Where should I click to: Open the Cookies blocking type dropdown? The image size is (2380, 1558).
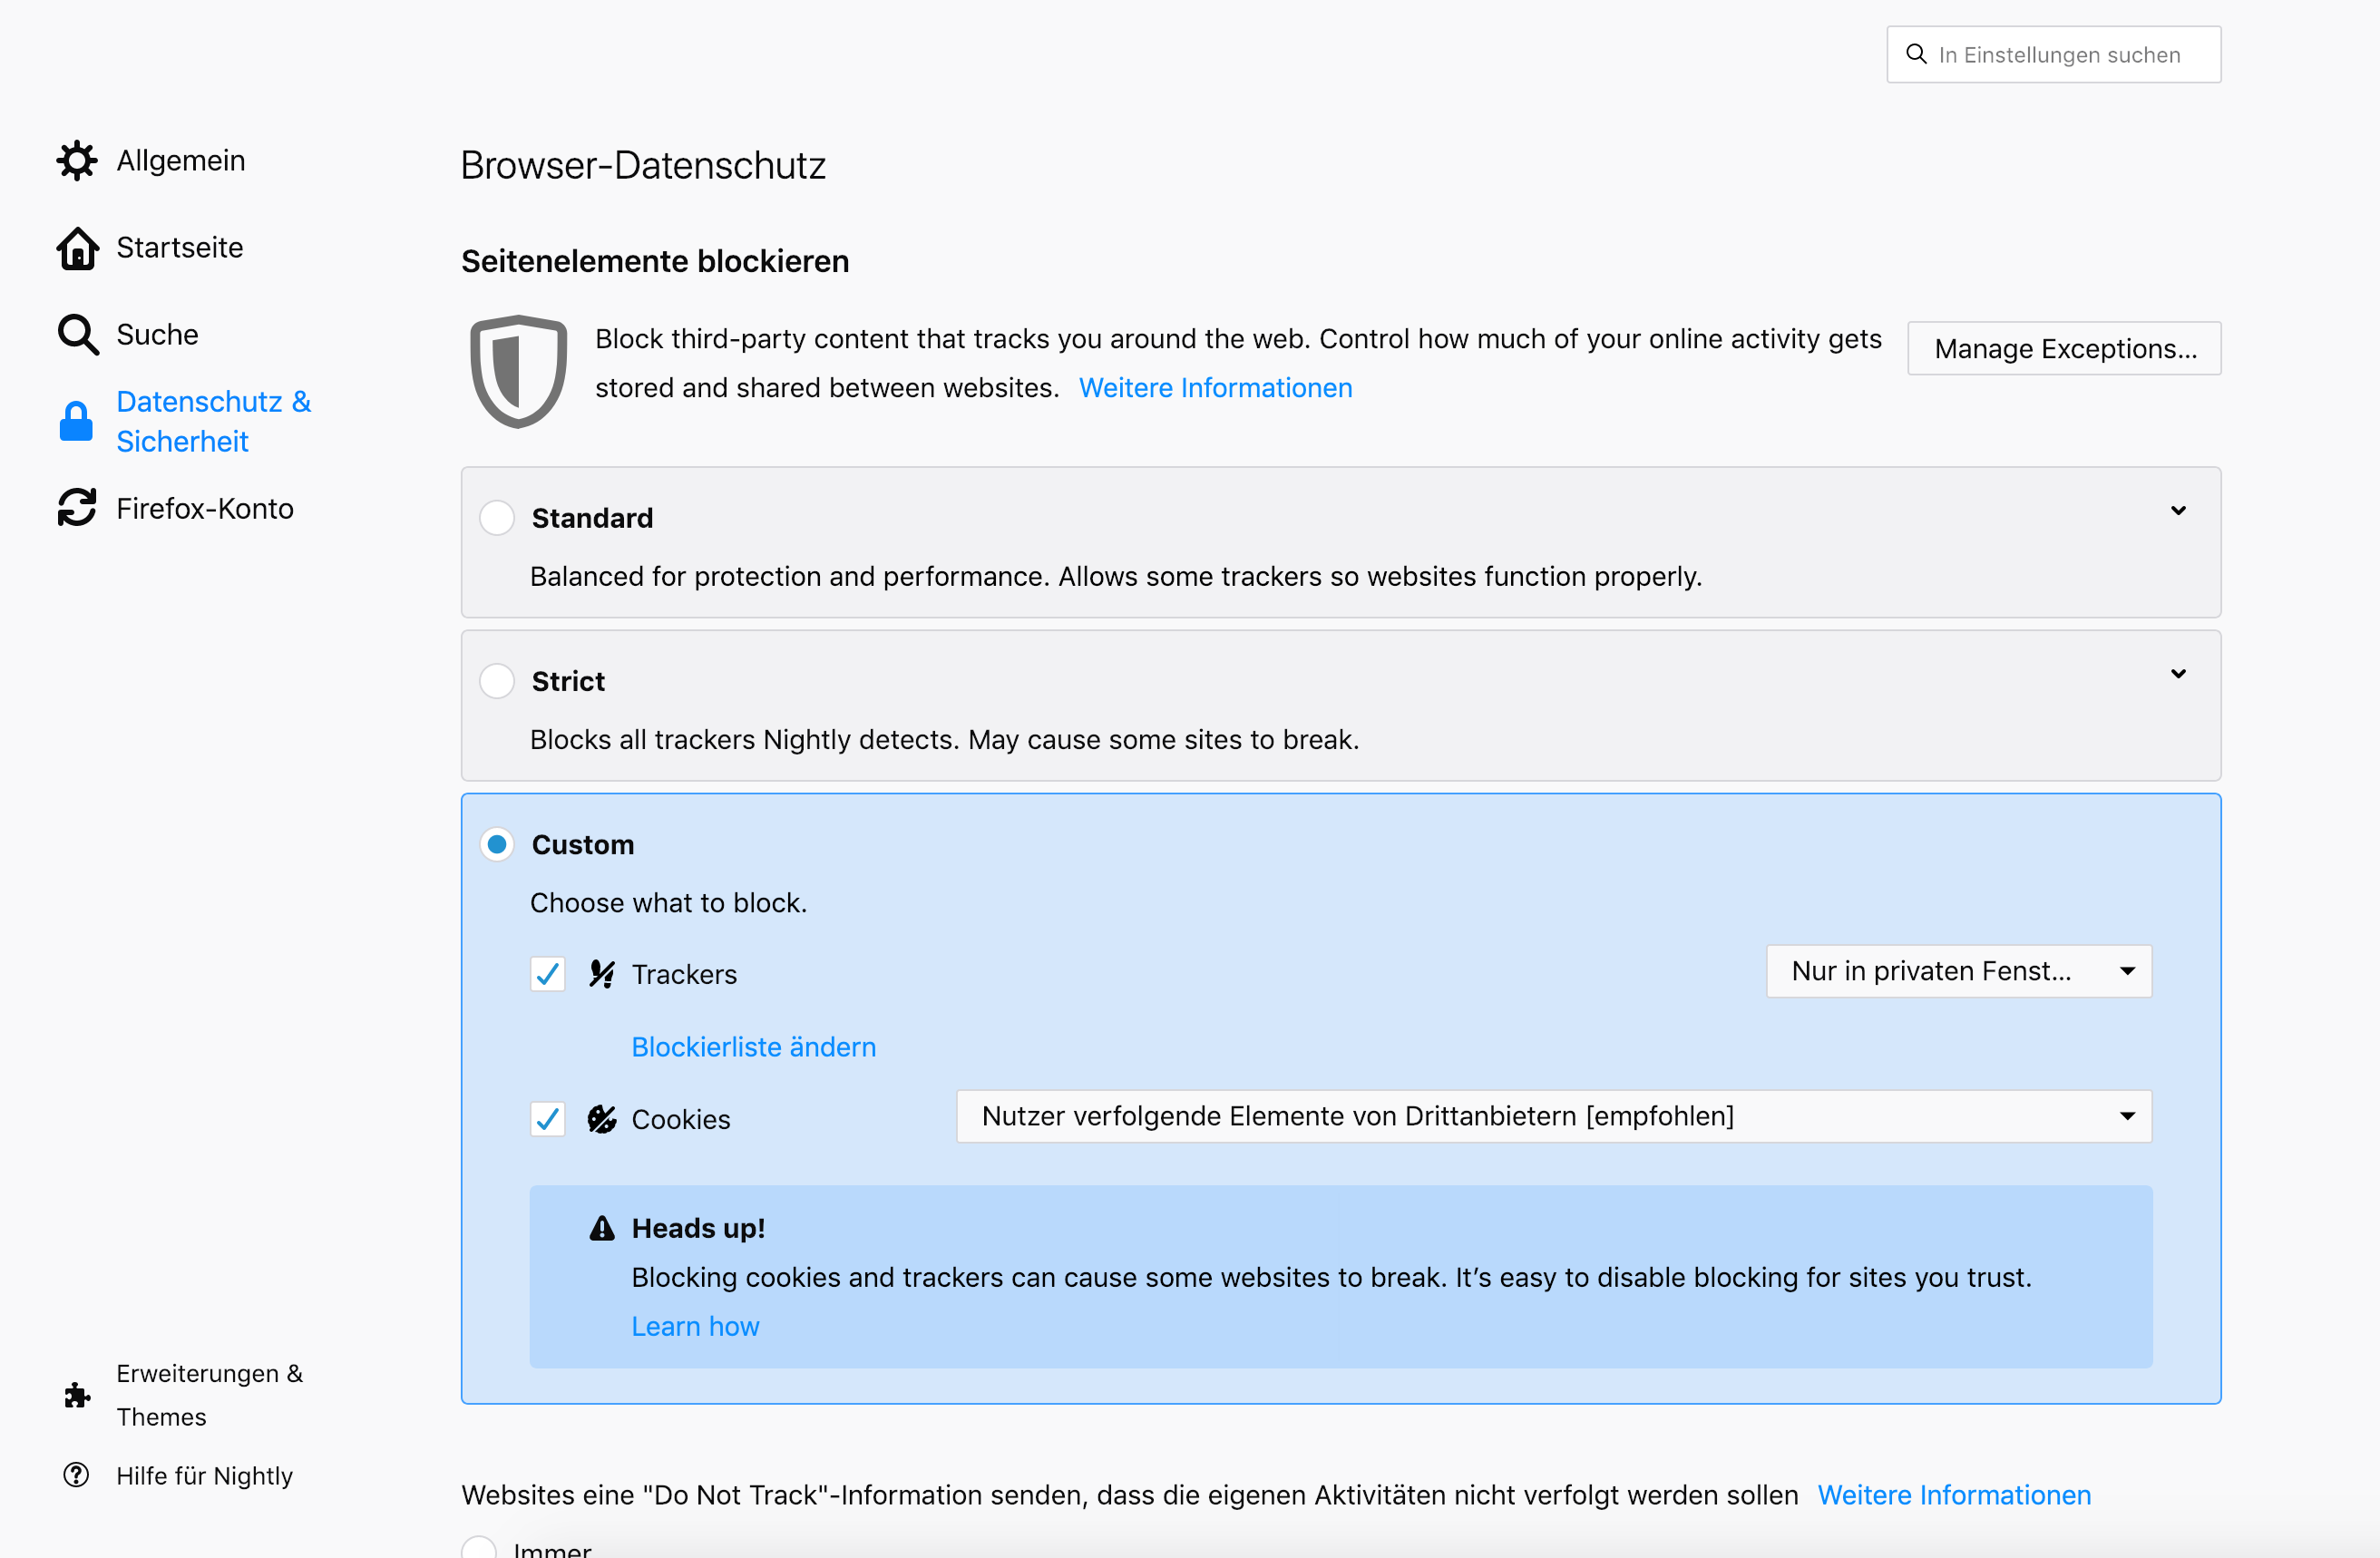click(x=1553, y=1116)
